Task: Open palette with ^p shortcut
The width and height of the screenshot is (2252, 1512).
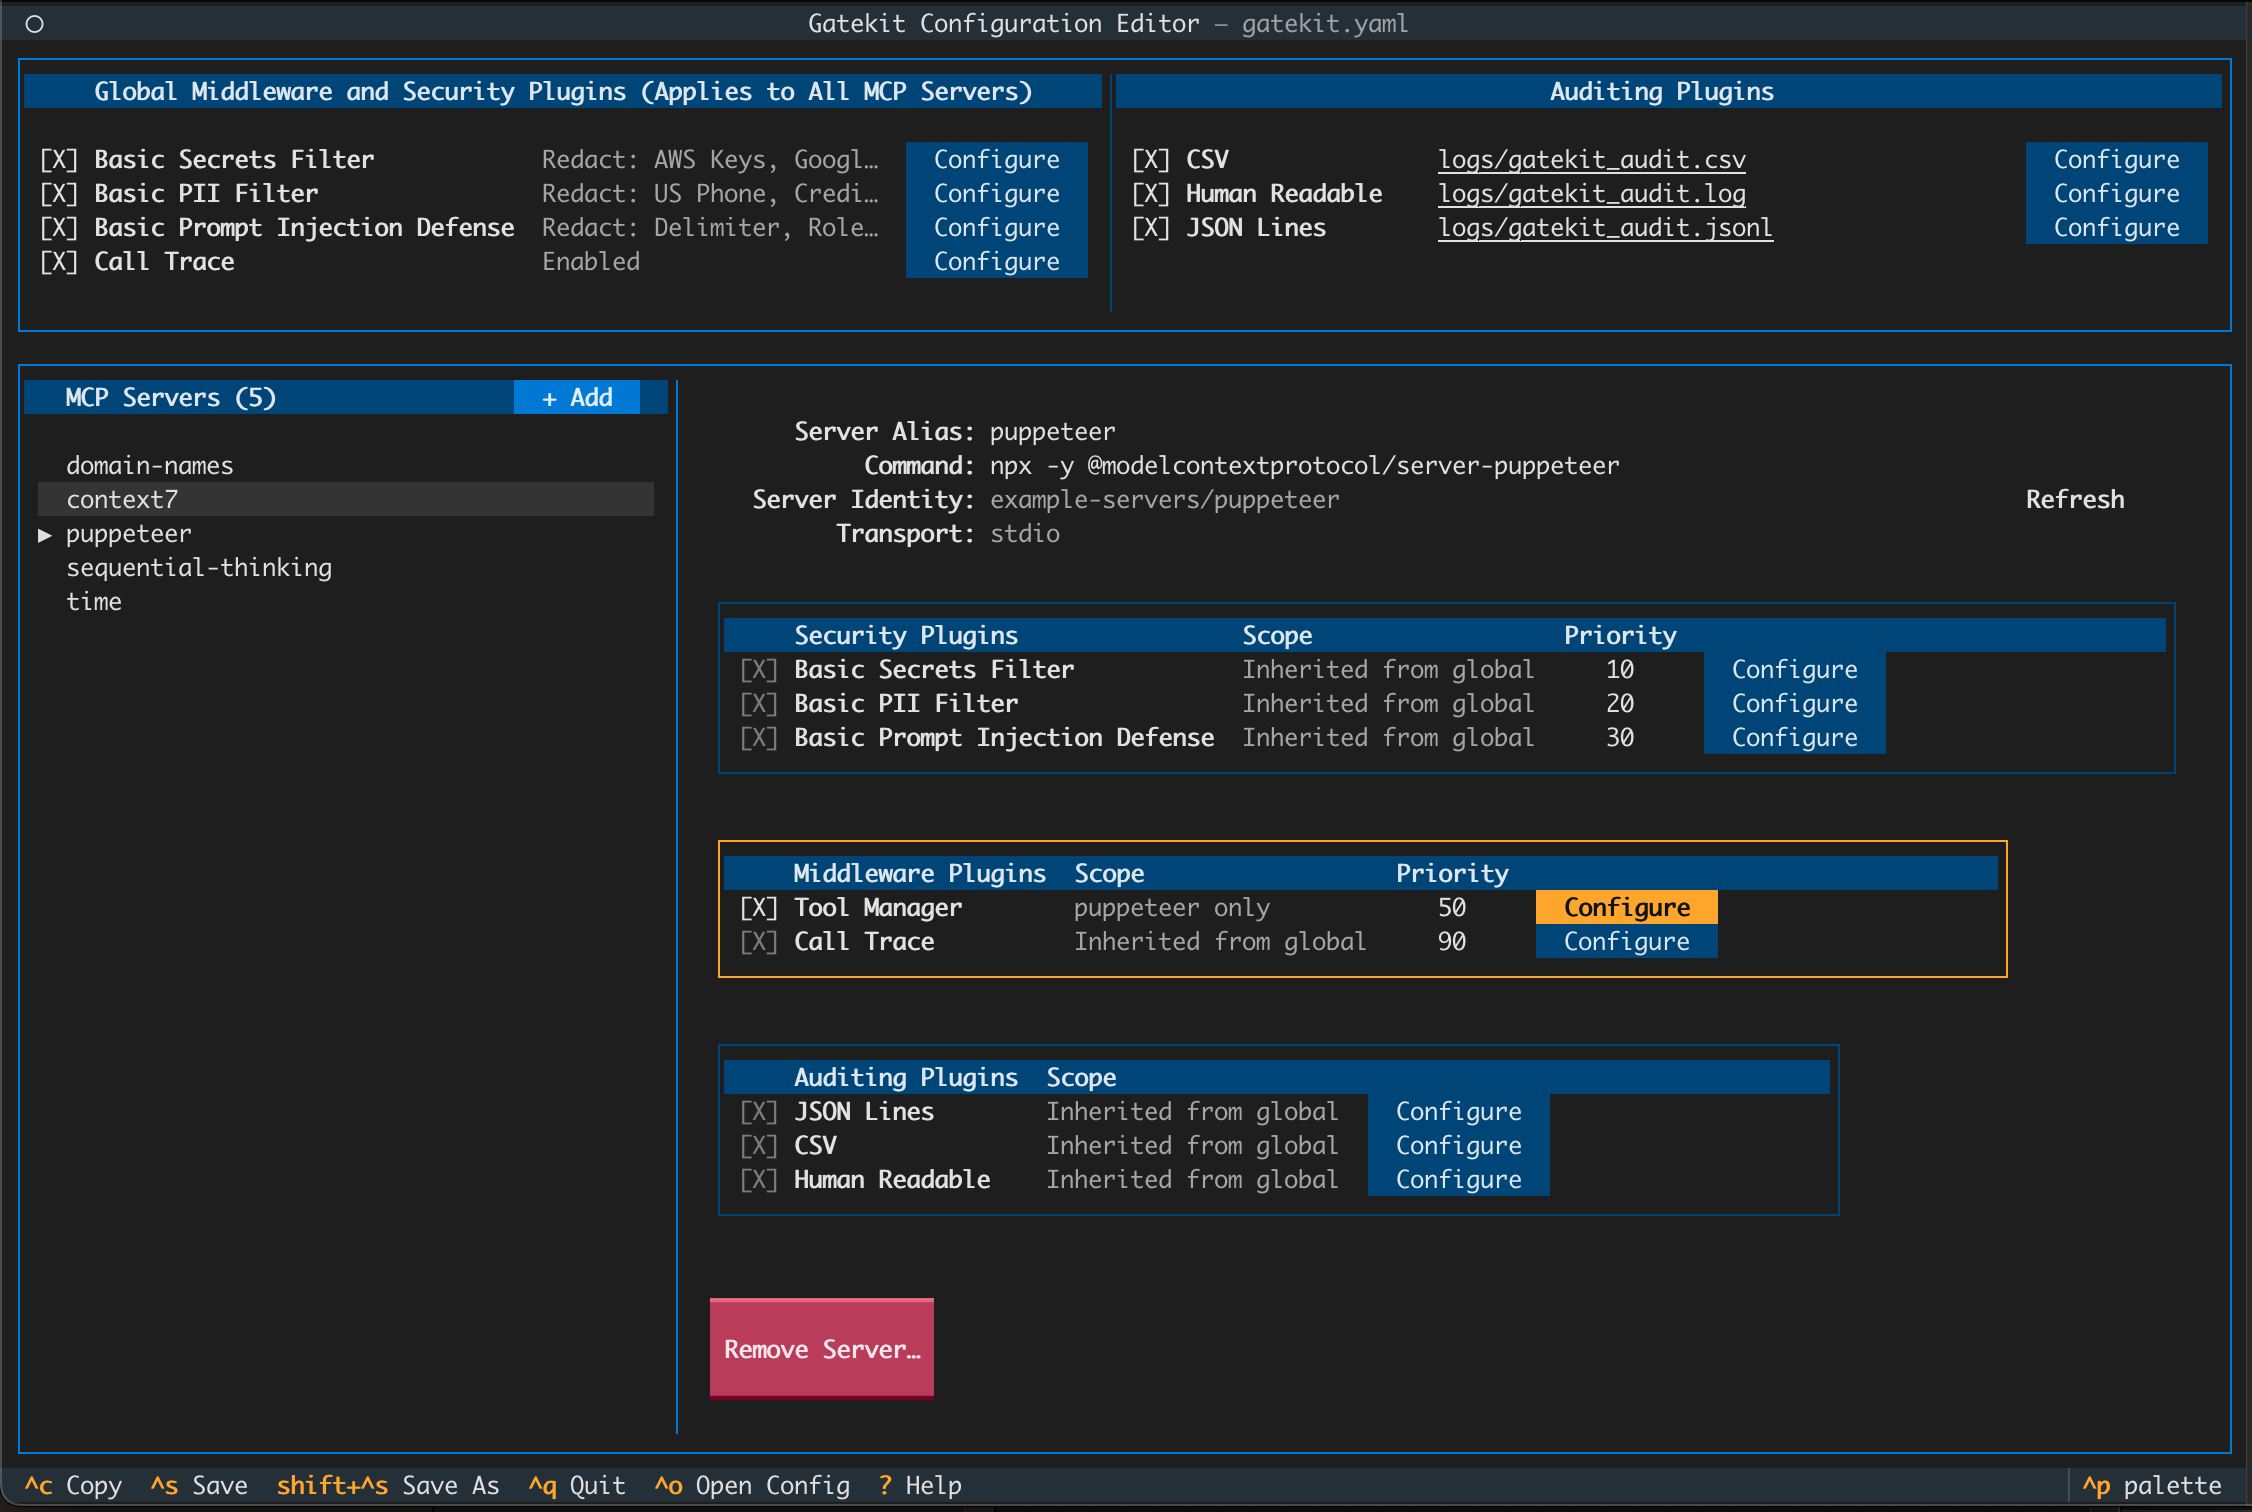Action: tap(2151, 1486)
